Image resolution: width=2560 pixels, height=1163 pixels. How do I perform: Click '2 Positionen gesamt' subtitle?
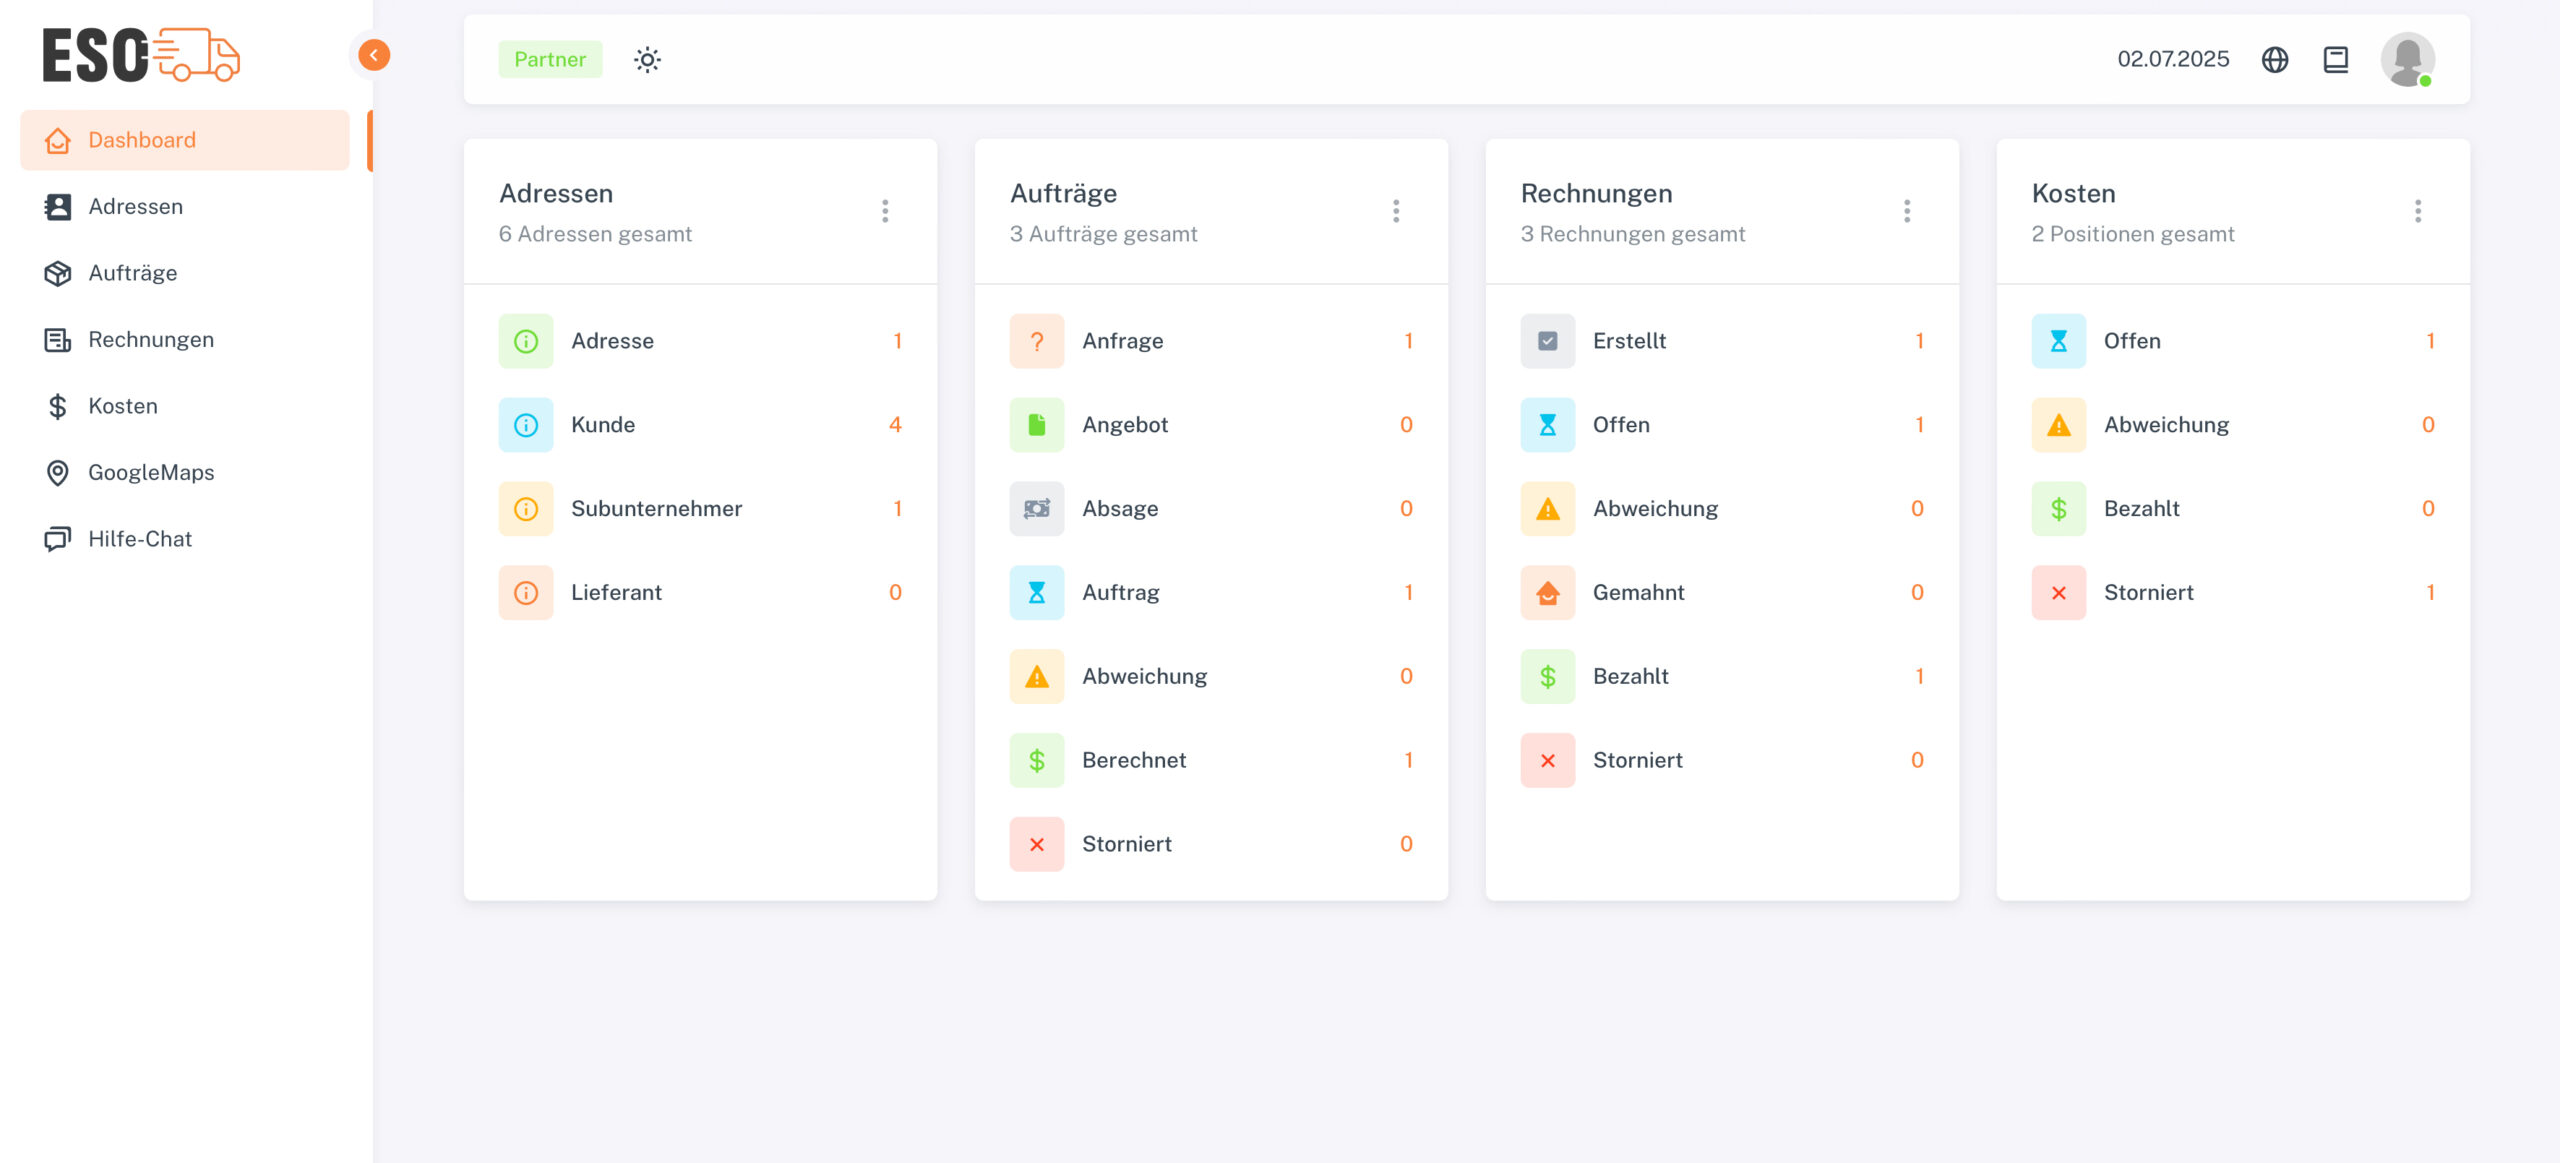[2133, 234]
